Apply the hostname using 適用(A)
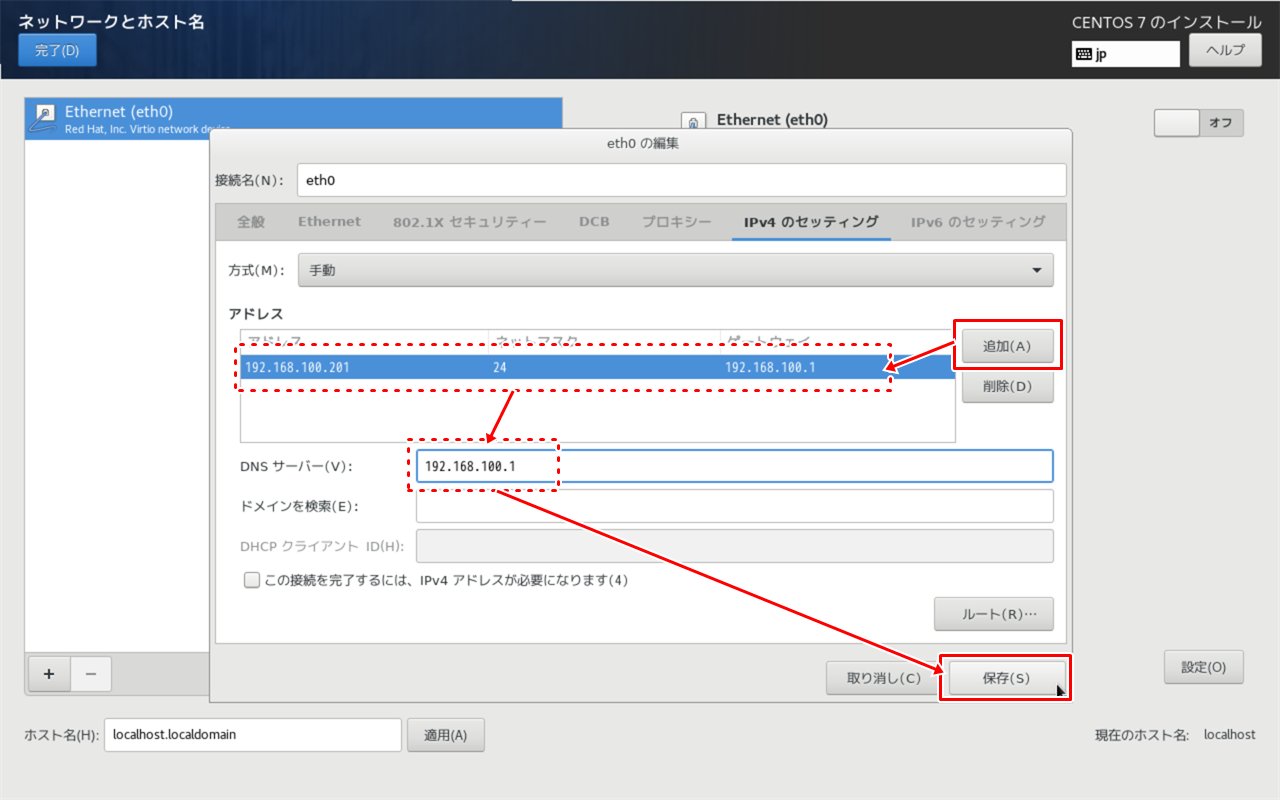 [x=446, y=734]
